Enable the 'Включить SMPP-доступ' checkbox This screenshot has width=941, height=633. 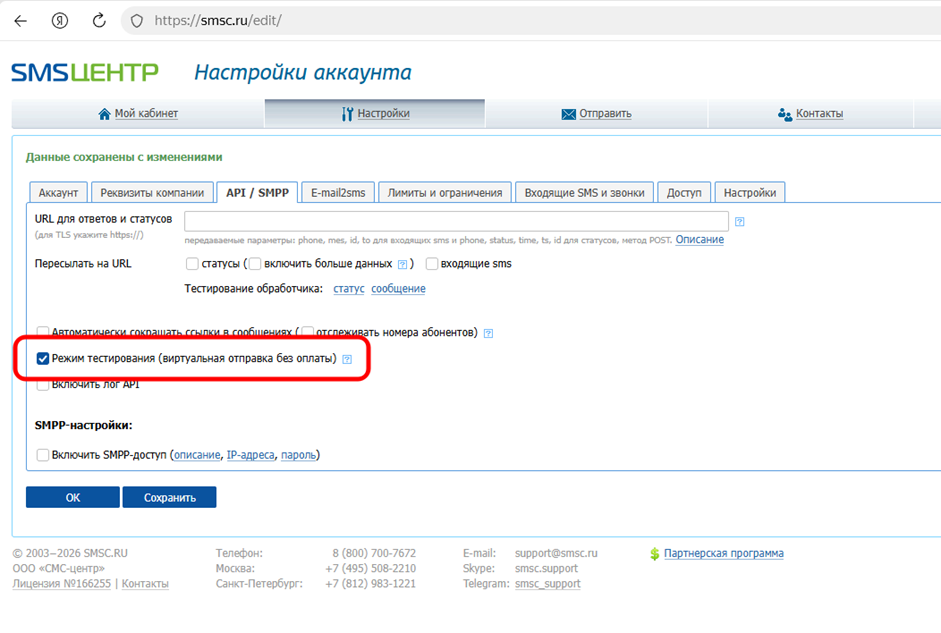coord(43,455)
